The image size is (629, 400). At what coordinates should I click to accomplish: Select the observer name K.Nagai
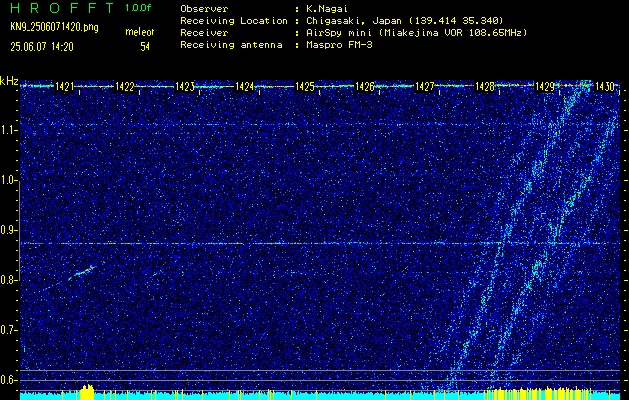click(x=327, y=8)
